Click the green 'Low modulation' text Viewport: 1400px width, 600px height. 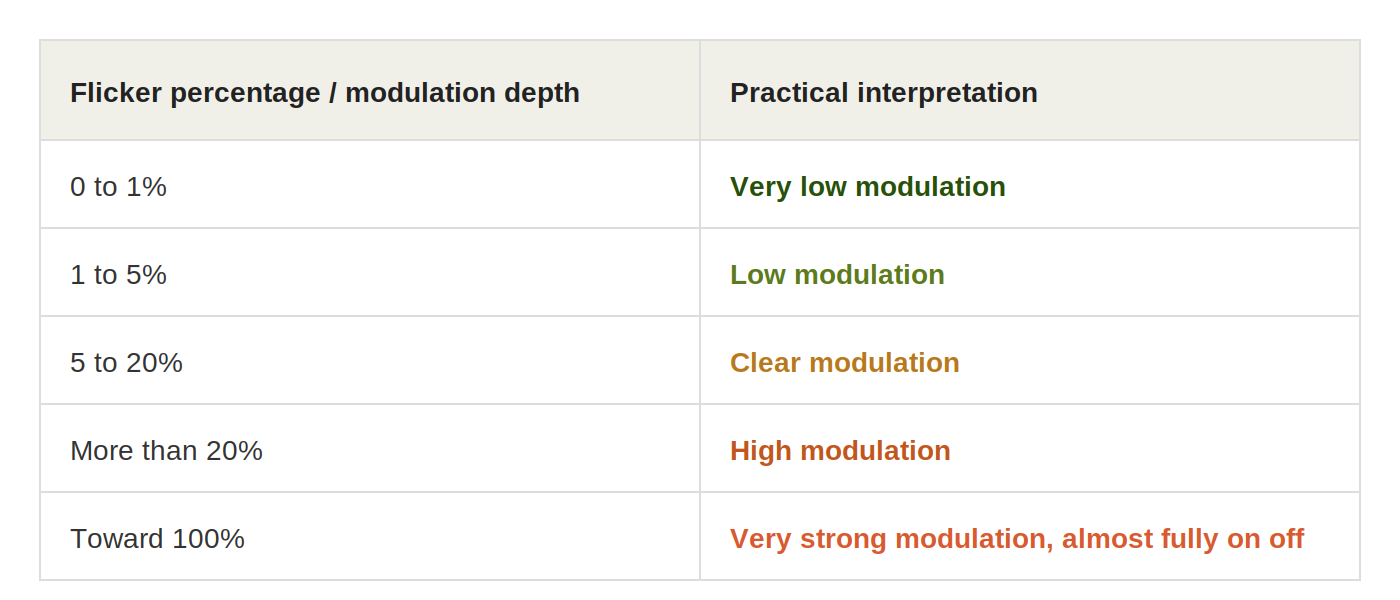(837, 275)
